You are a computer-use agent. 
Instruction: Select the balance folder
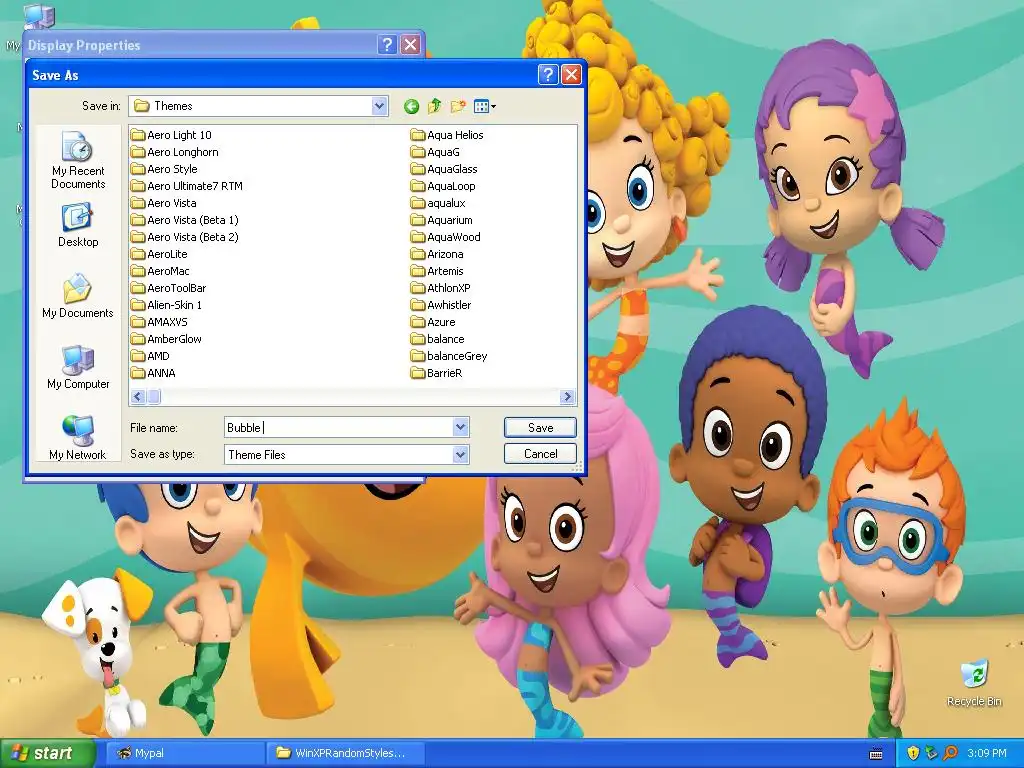[x=438, y=339]
